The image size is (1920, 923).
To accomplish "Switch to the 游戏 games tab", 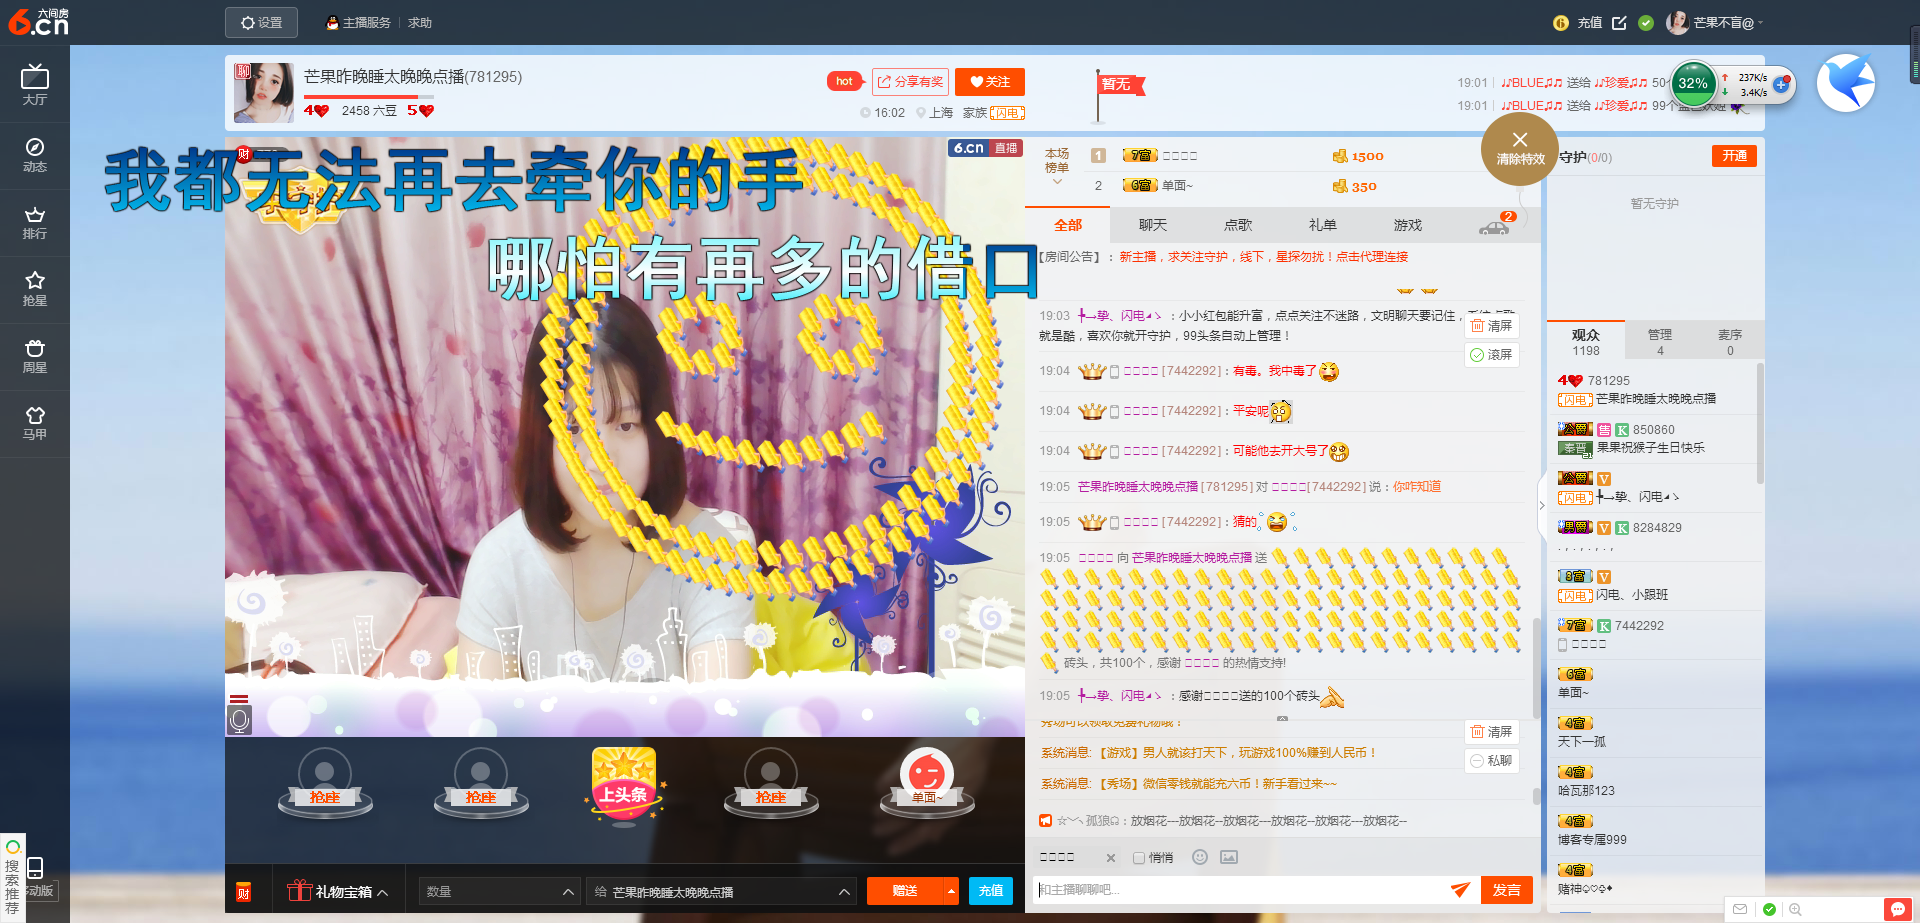I will coord(1407,225).
